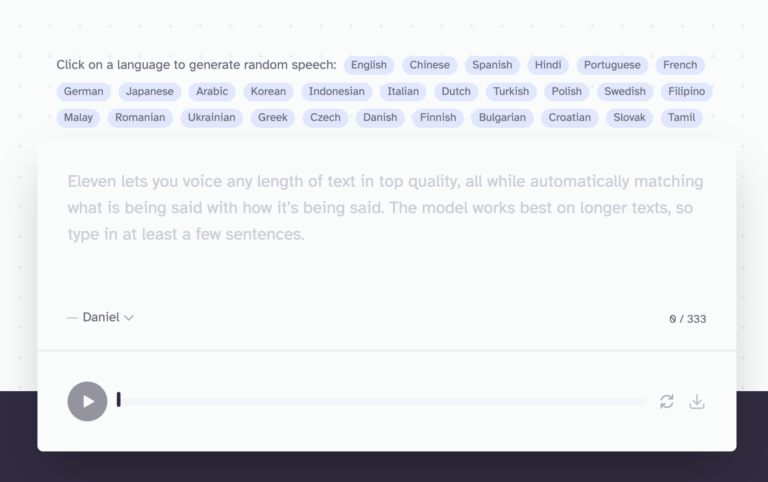Select Japanese from language chips

coord(150,91)
